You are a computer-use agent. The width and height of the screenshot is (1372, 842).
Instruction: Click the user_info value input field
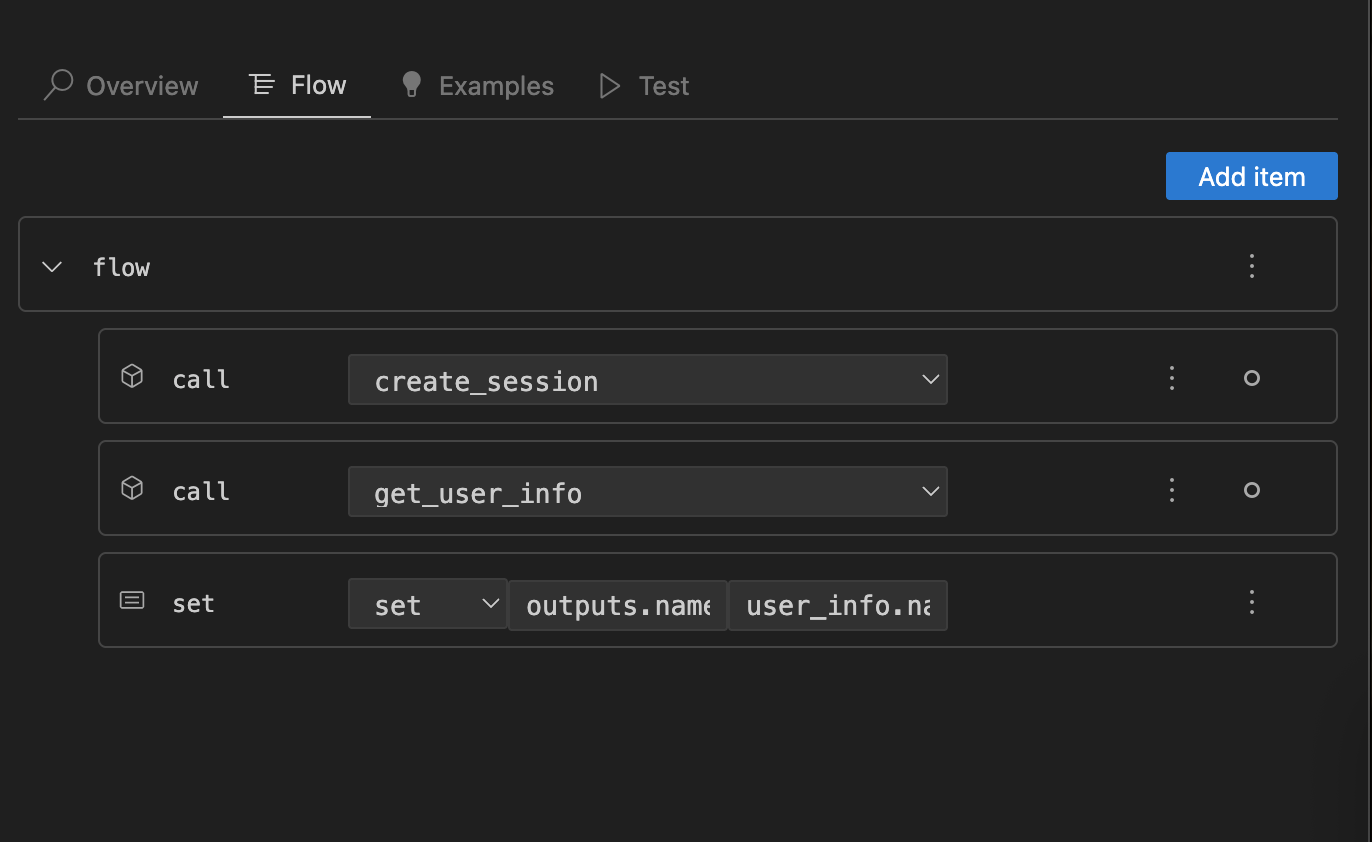[x=838, y=605]
